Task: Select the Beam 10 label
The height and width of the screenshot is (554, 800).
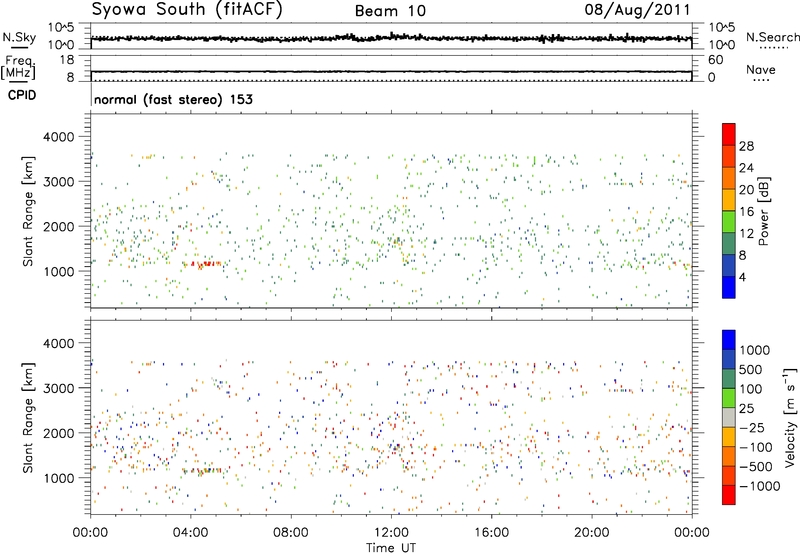Action: point(390,11)
